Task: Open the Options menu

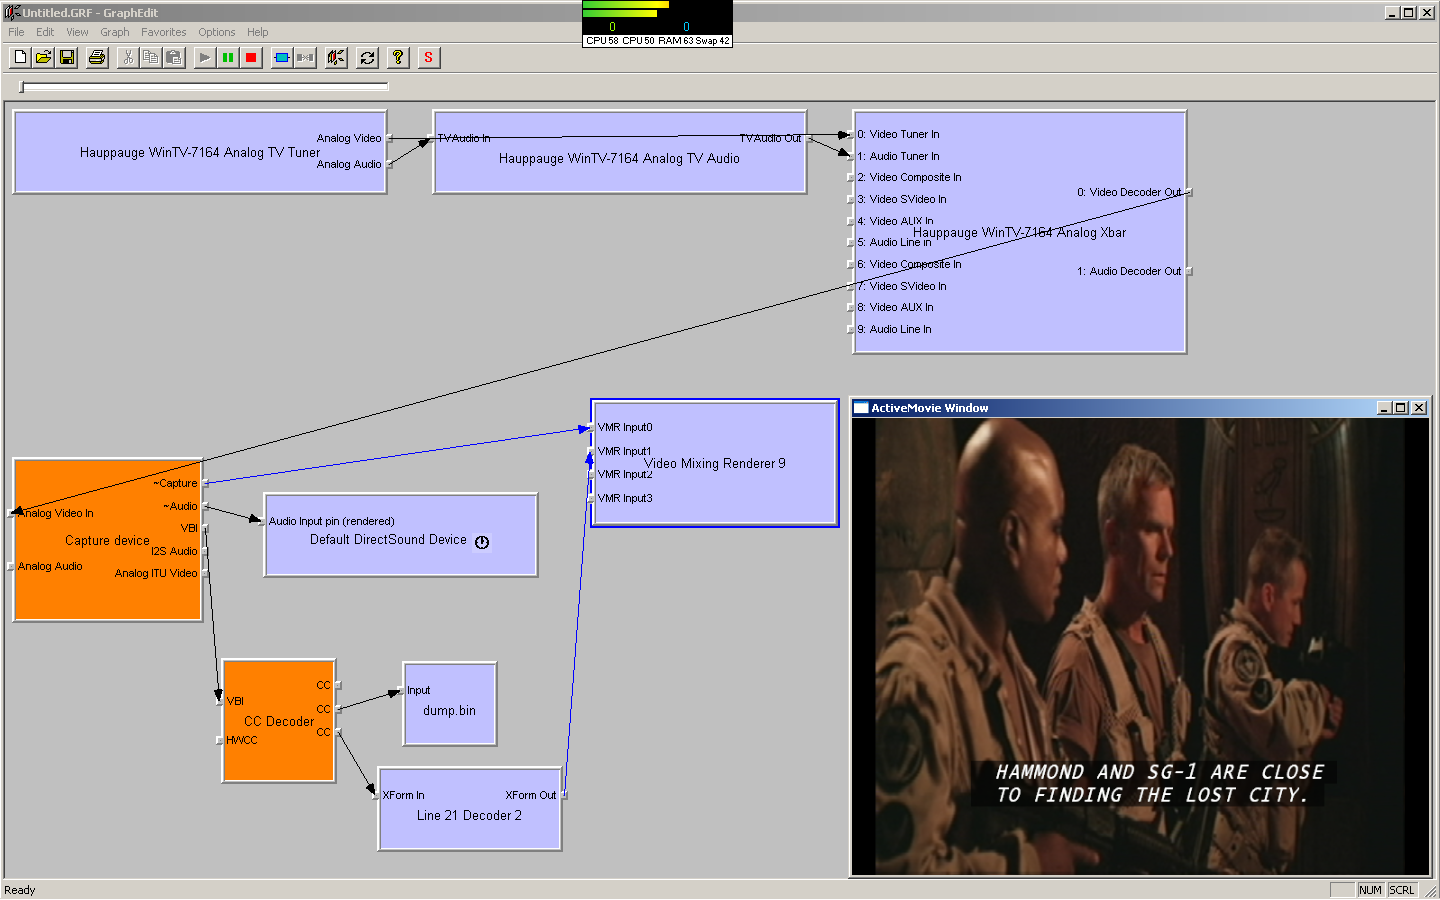Action: pos(216,32)
